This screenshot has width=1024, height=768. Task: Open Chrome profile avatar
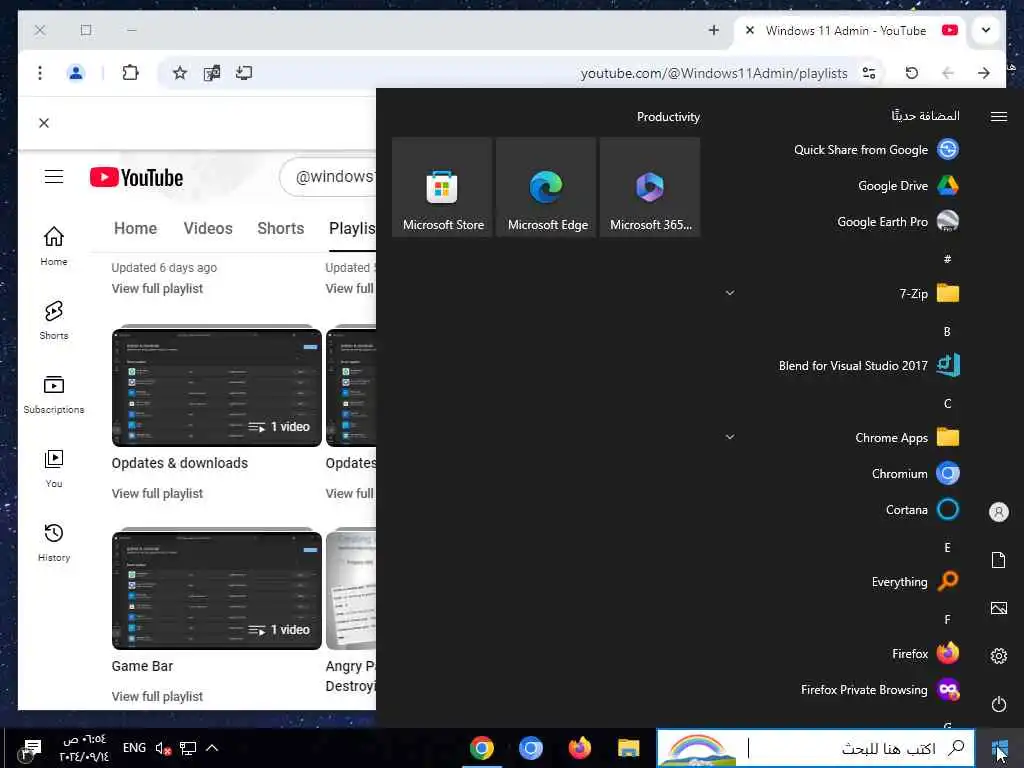tap(76, 72)
